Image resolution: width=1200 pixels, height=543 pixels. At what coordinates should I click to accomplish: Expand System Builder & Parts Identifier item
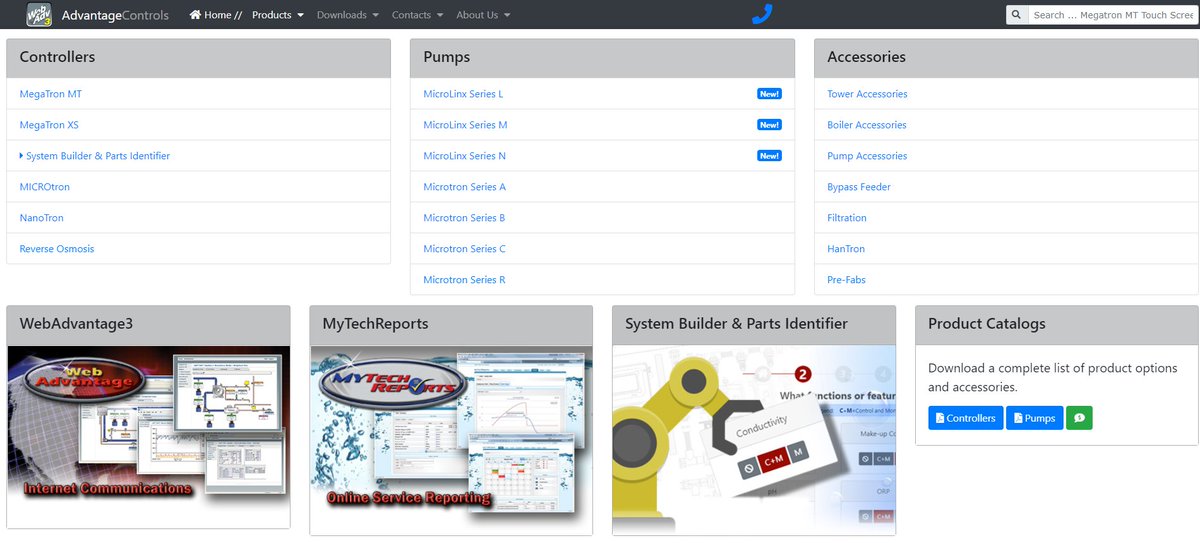point(95,156)
